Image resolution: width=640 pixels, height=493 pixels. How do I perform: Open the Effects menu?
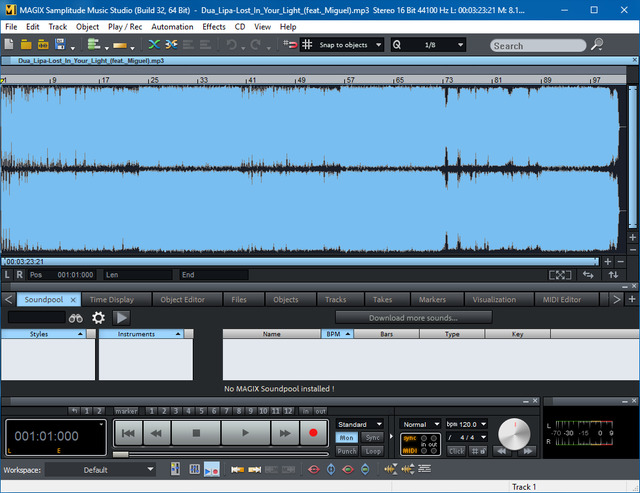pos(214,27)
